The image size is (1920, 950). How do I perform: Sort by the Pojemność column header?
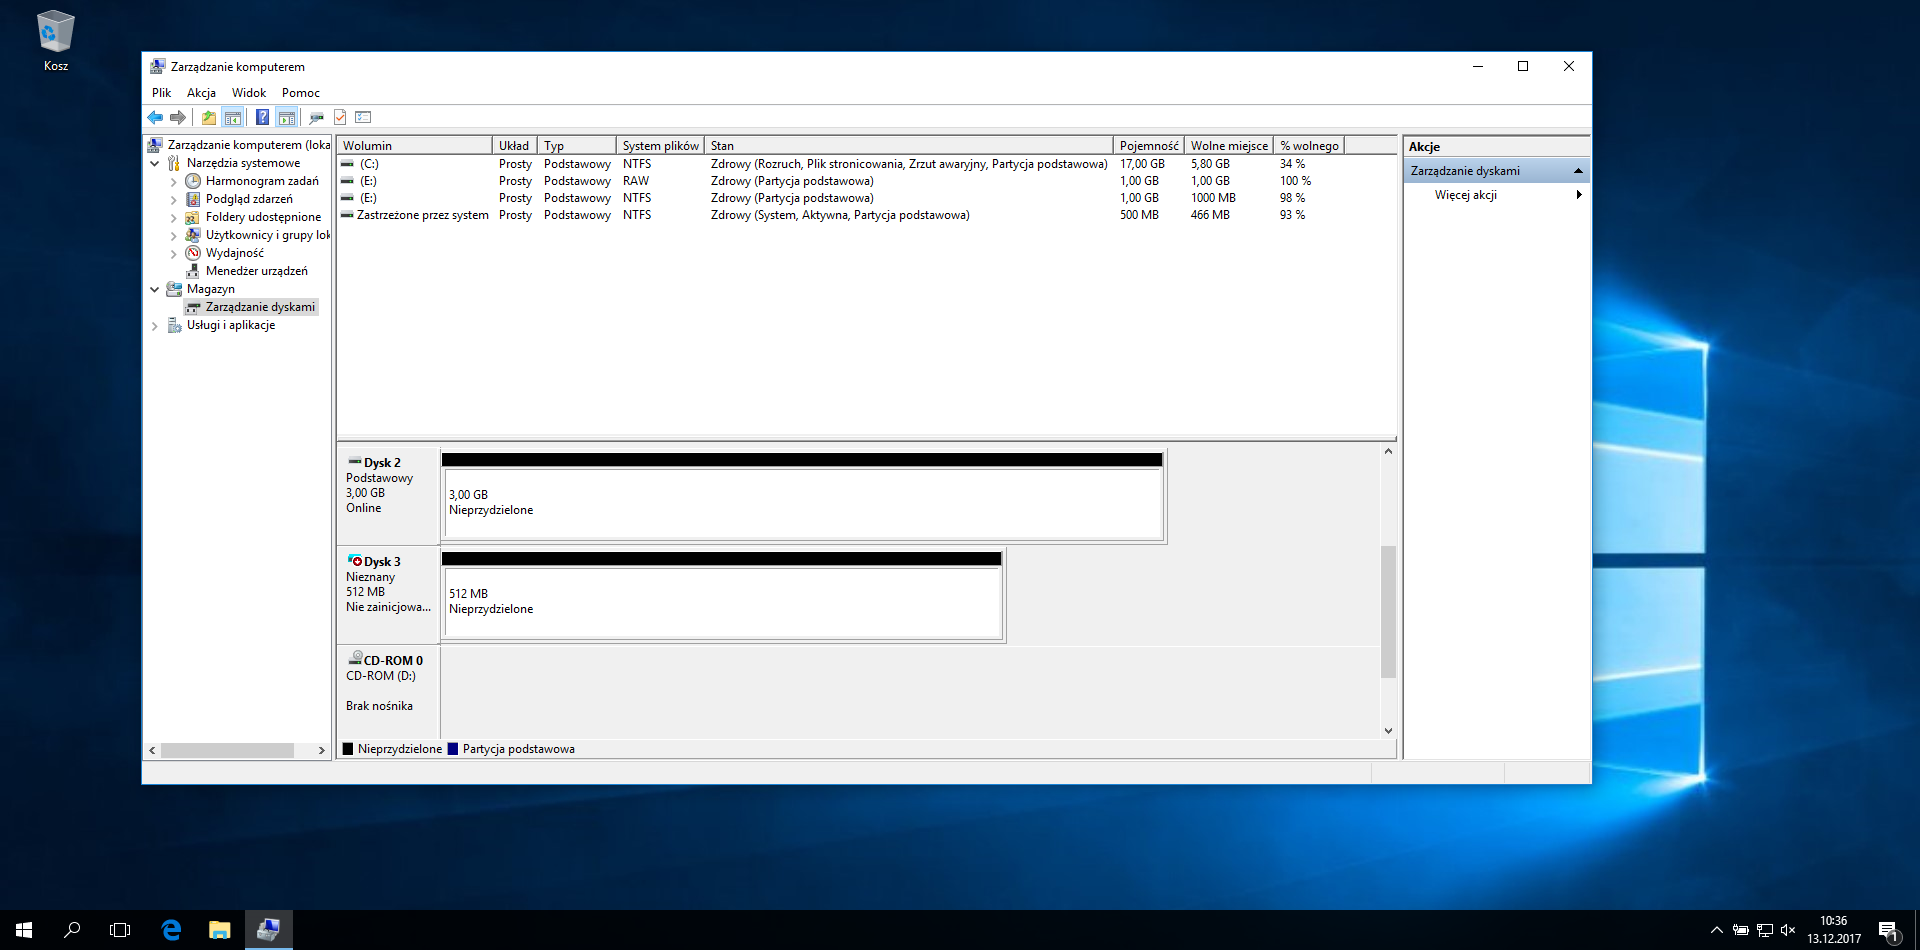point(1149,146)
